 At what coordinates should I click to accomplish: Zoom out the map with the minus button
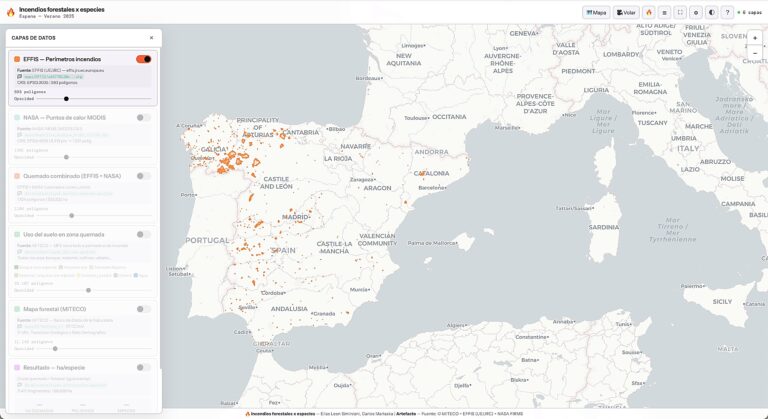pos(755,53)
